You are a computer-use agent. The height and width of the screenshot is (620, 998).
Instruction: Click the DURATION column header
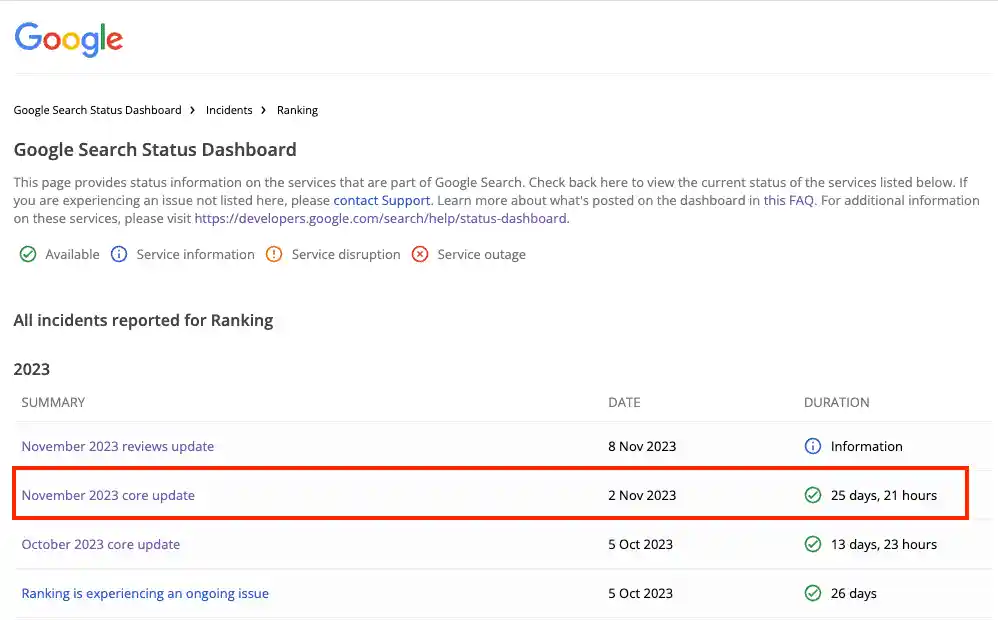pyautogui.click(x=836, y=402)
